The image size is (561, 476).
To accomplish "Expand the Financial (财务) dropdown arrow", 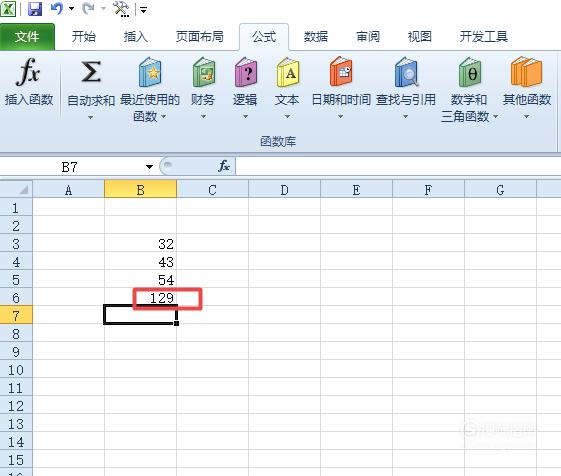I will 203,116.
